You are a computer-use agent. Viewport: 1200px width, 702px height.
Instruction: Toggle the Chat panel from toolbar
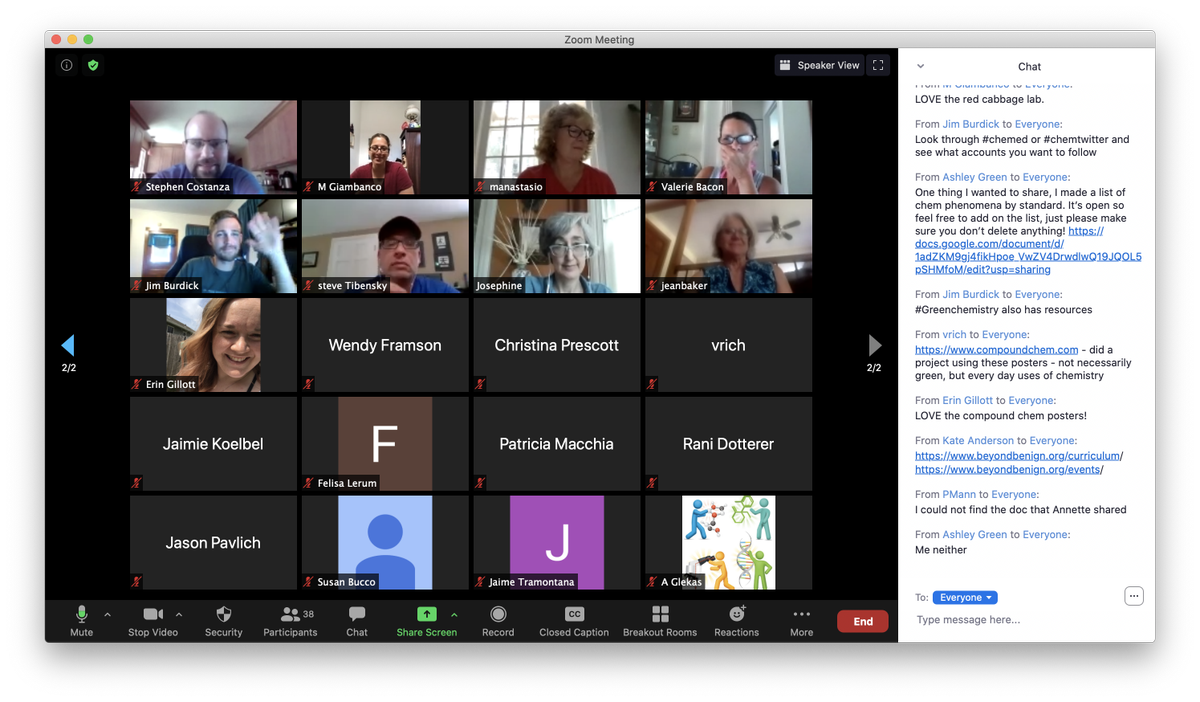click(357, 621)
